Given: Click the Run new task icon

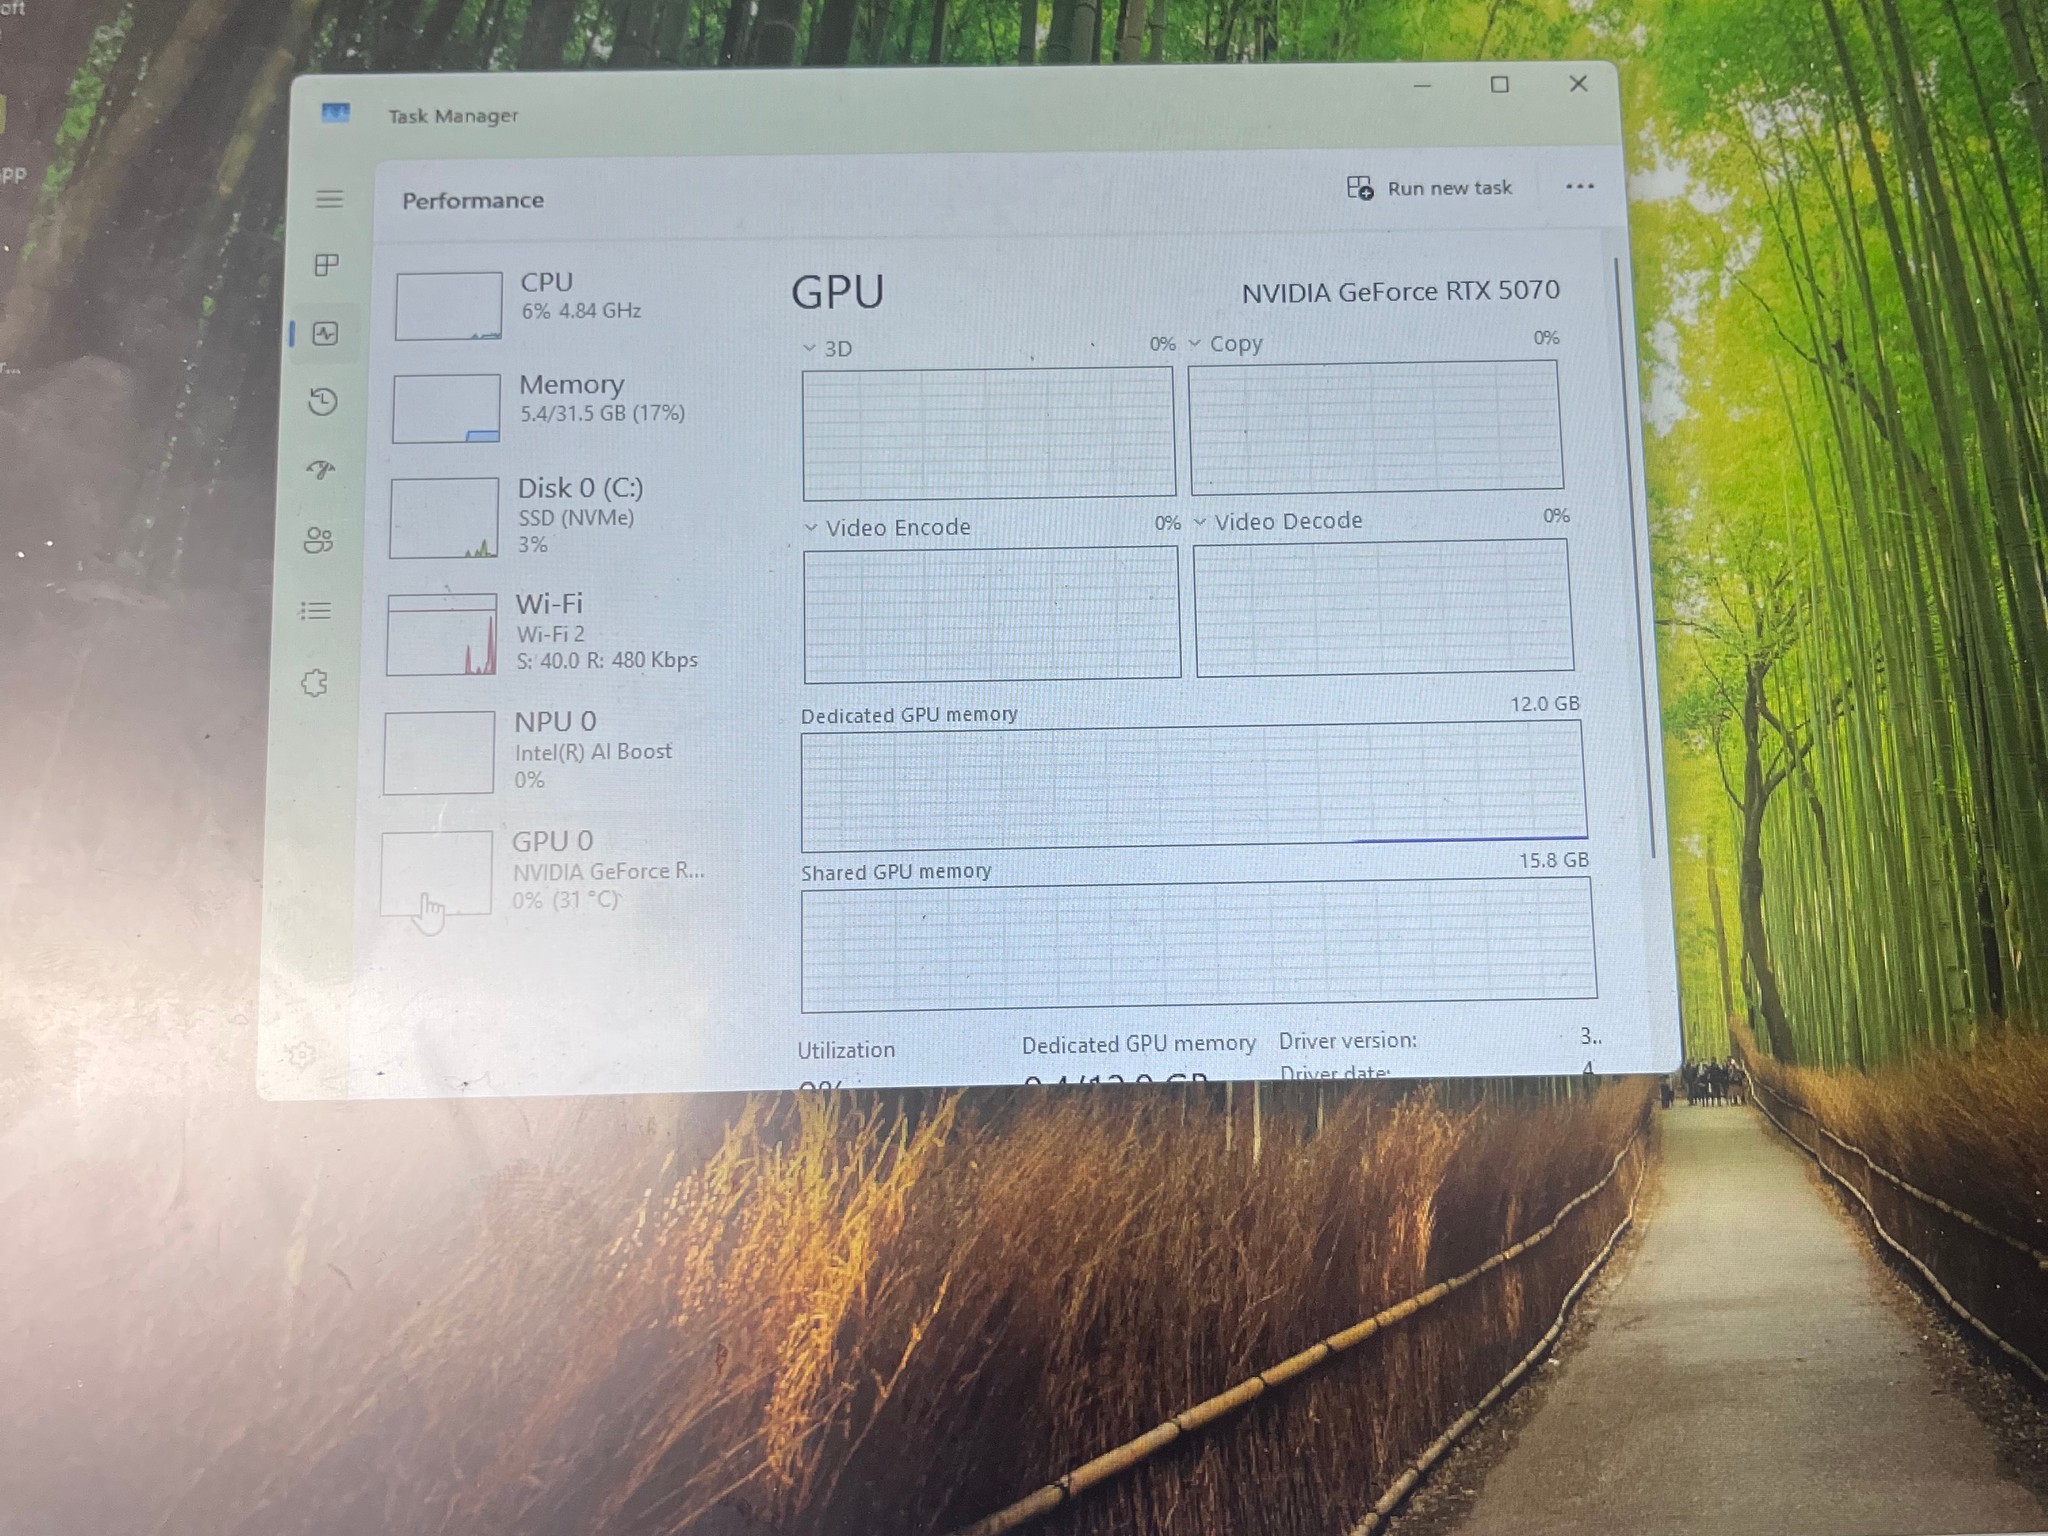Looking at the screenshot, I should 1360,187.
